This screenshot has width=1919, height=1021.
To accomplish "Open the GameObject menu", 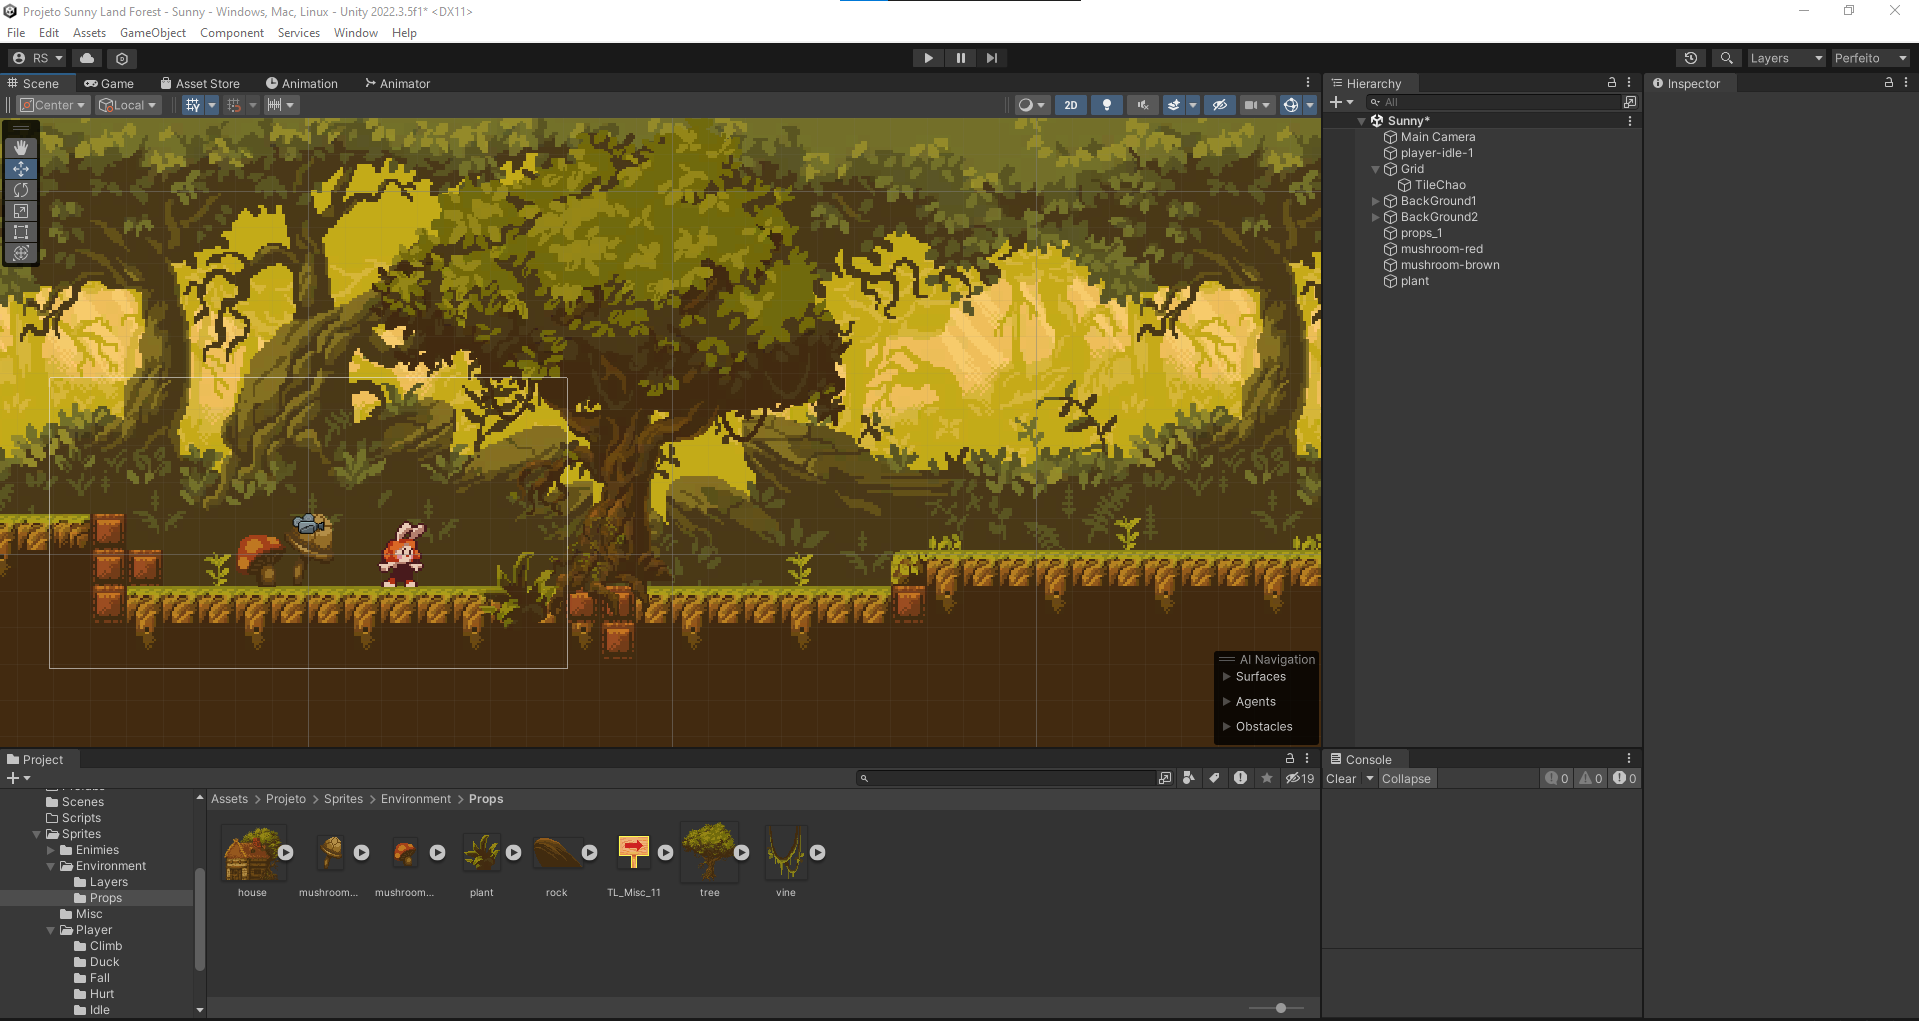I will pos(153,33).
